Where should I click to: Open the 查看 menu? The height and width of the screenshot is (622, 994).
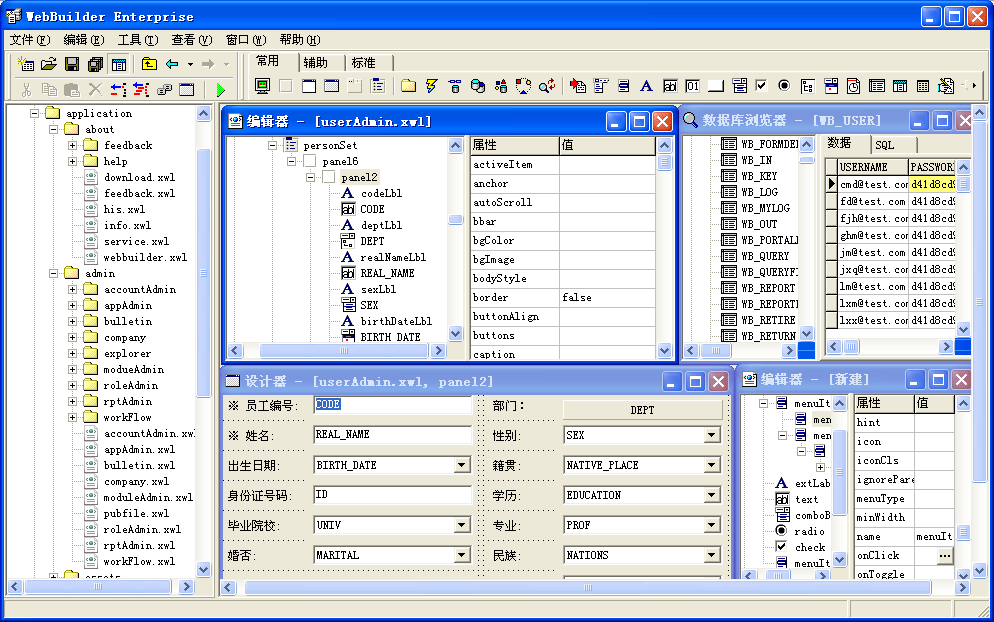[x=191, y=40]
